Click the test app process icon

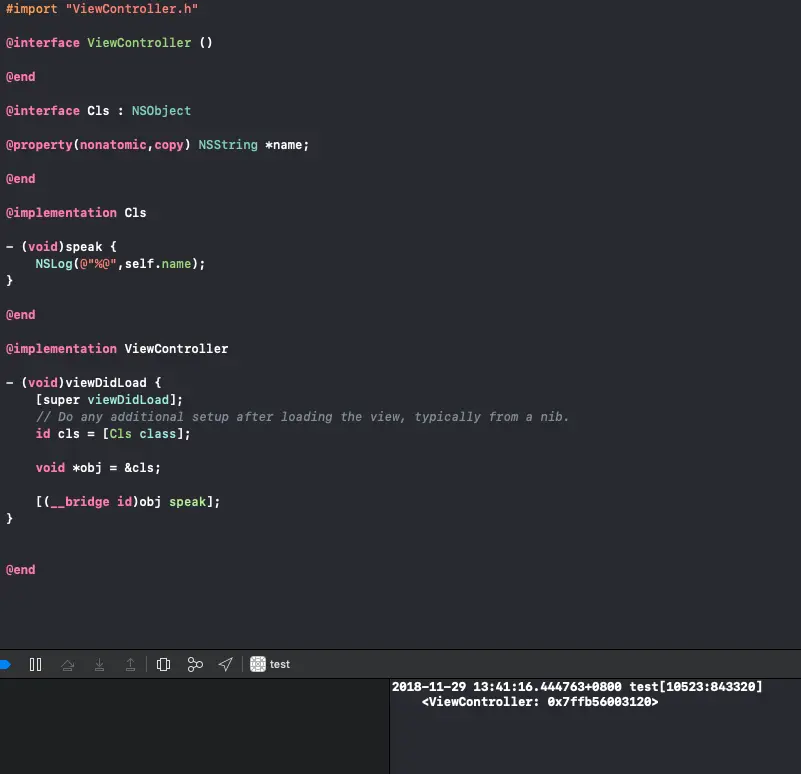pyautogui.click(x=257, y=664)
